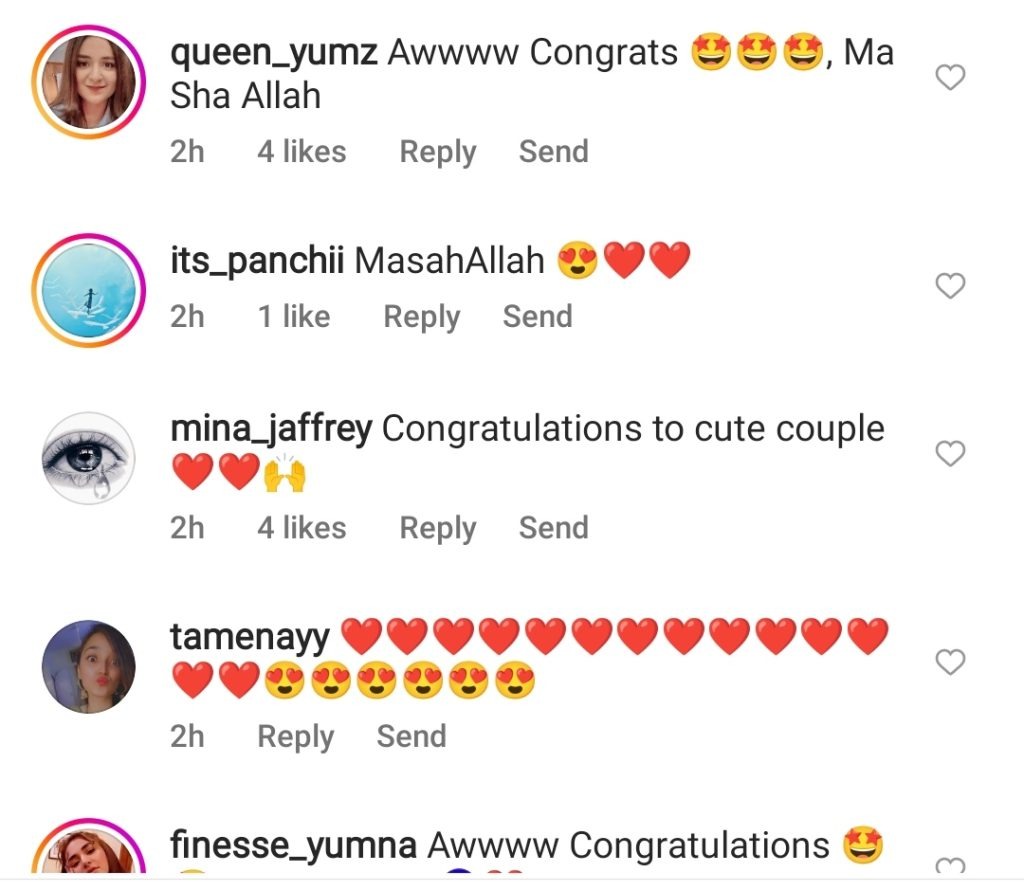The width and height of the screenshot is (1024, 890).
Task: Send its_panchii's comment via Send
Action: point(537,317)
